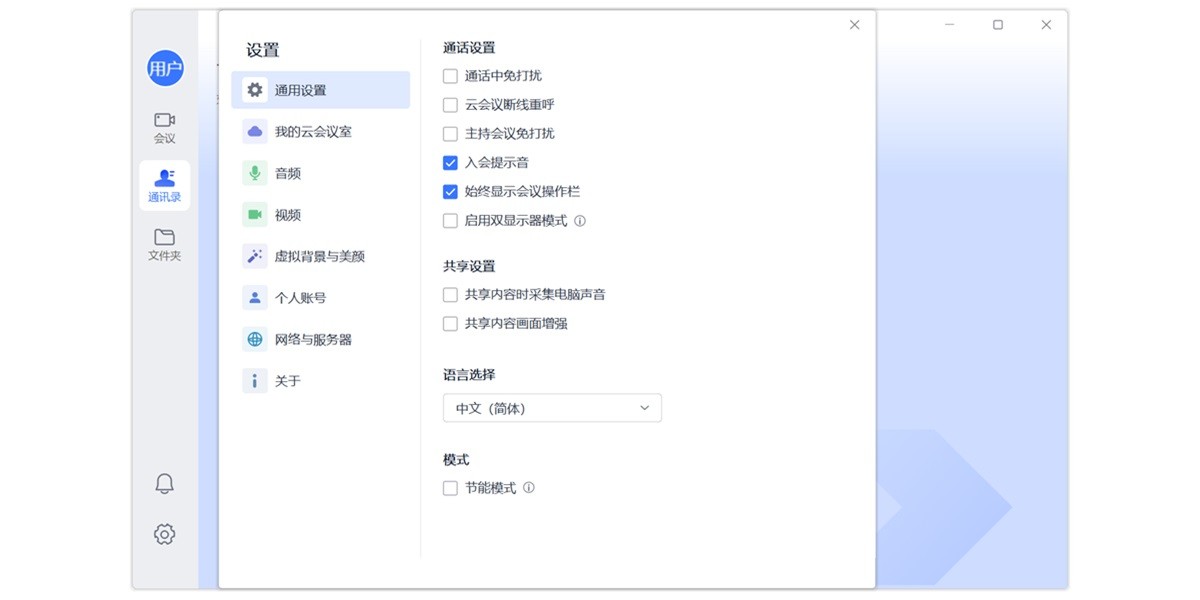Screen dimensions: 1200x600
Task: Uncheck 始终显示会议操作栏
Action: coord(449,191)
